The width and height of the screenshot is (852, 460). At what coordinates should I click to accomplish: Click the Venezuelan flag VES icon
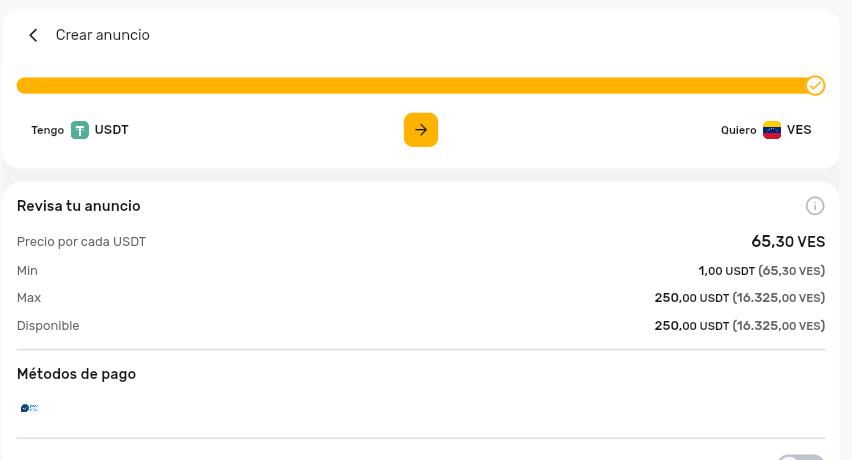772,130
